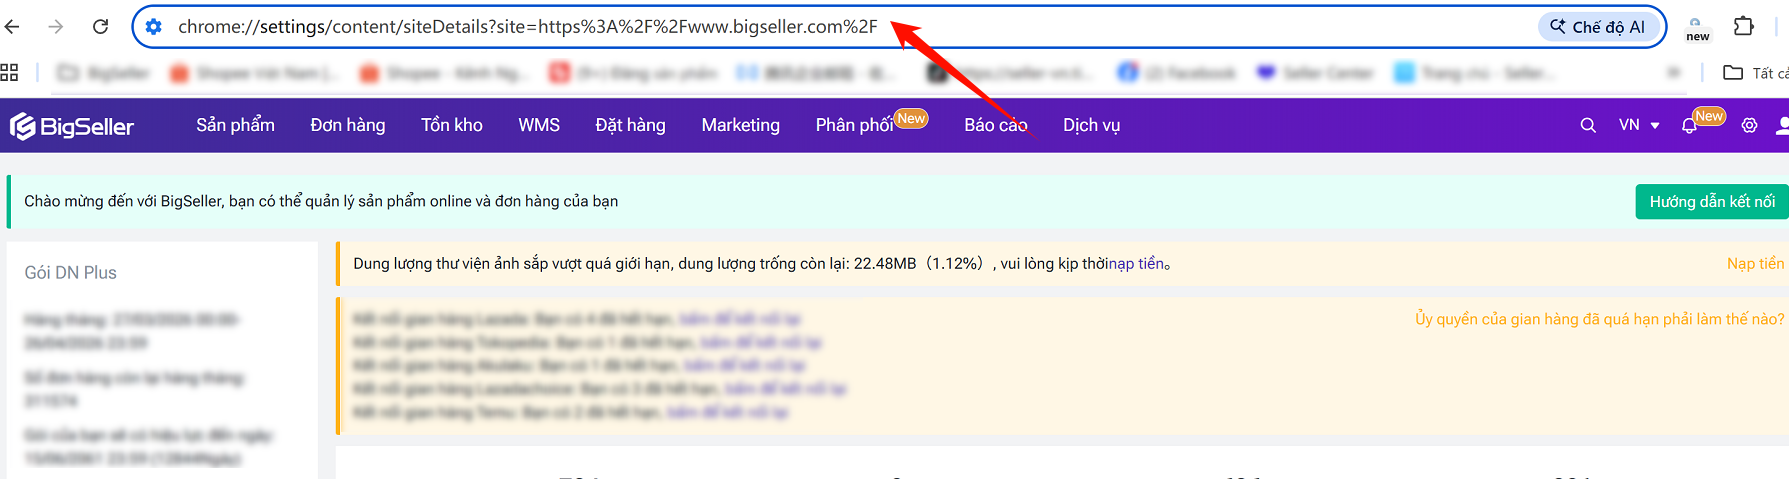Open the Chrome extensions puzzle icon

pos(1743,27)
